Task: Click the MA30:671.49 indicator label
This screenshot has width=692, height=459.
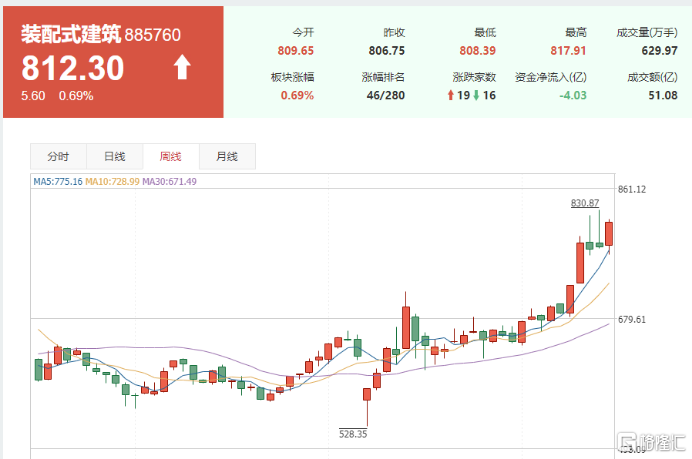Action: tap(169, 182)
